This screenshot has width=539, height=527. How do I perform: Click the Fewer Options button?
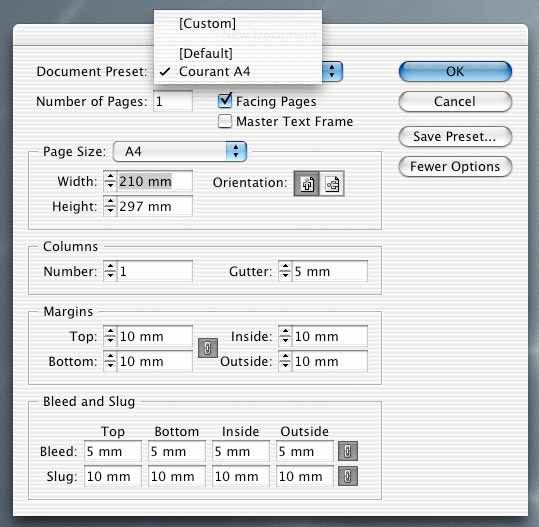pos(455,166)
